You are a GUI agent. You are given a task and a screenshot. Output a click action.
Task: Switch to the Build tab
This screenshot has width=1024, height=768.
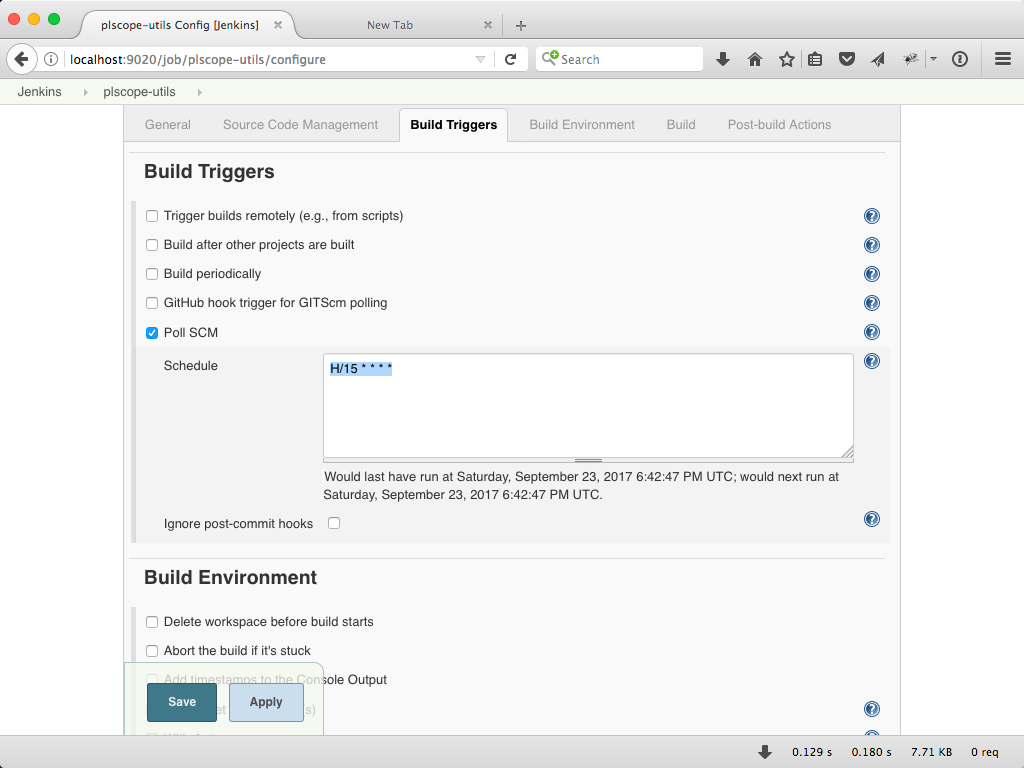click(x=681, y=125)
